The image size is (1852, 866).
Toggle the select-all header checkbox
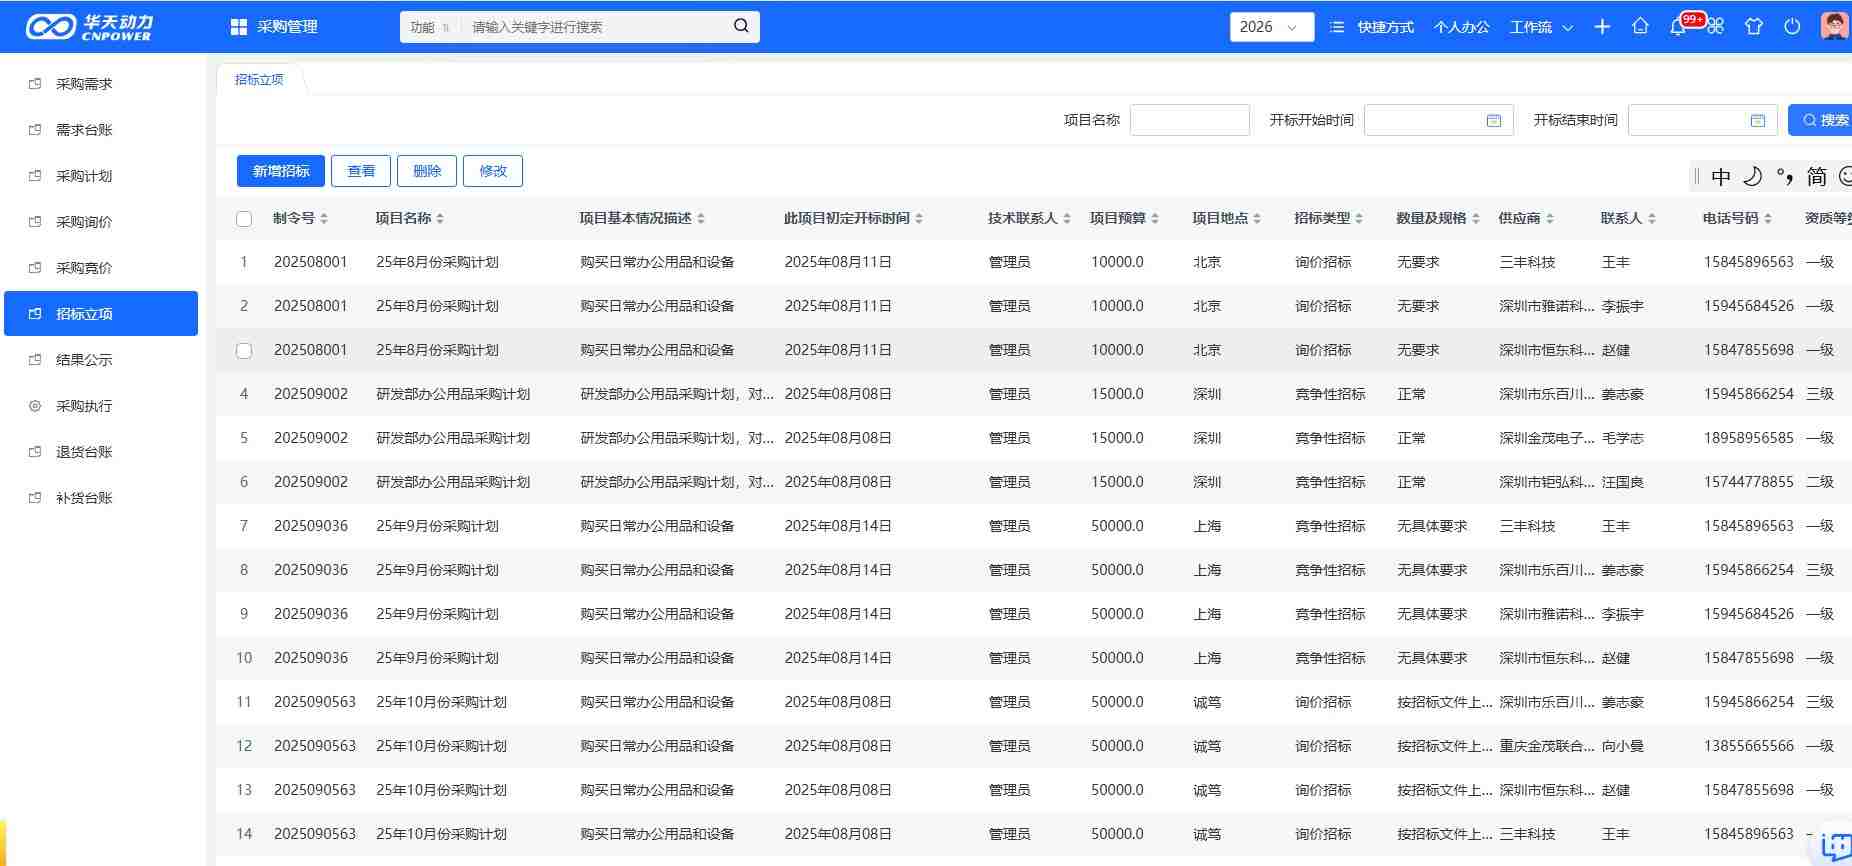coord(244,219)
